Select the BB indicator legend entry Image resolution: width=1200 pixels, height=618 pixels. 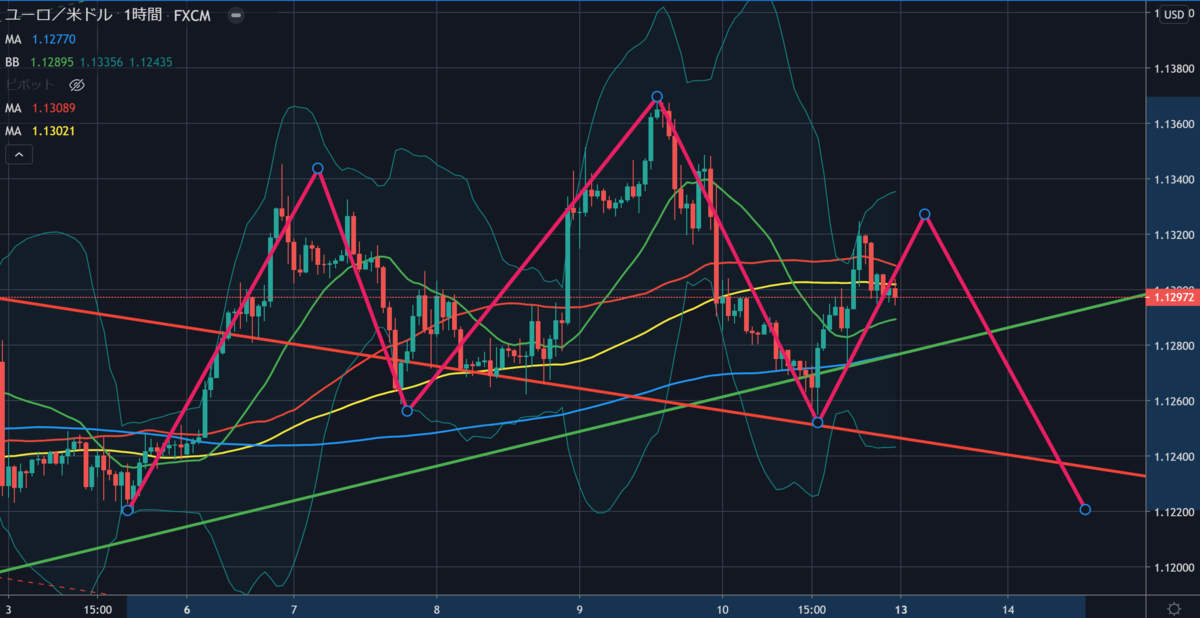tap(89, 62)
